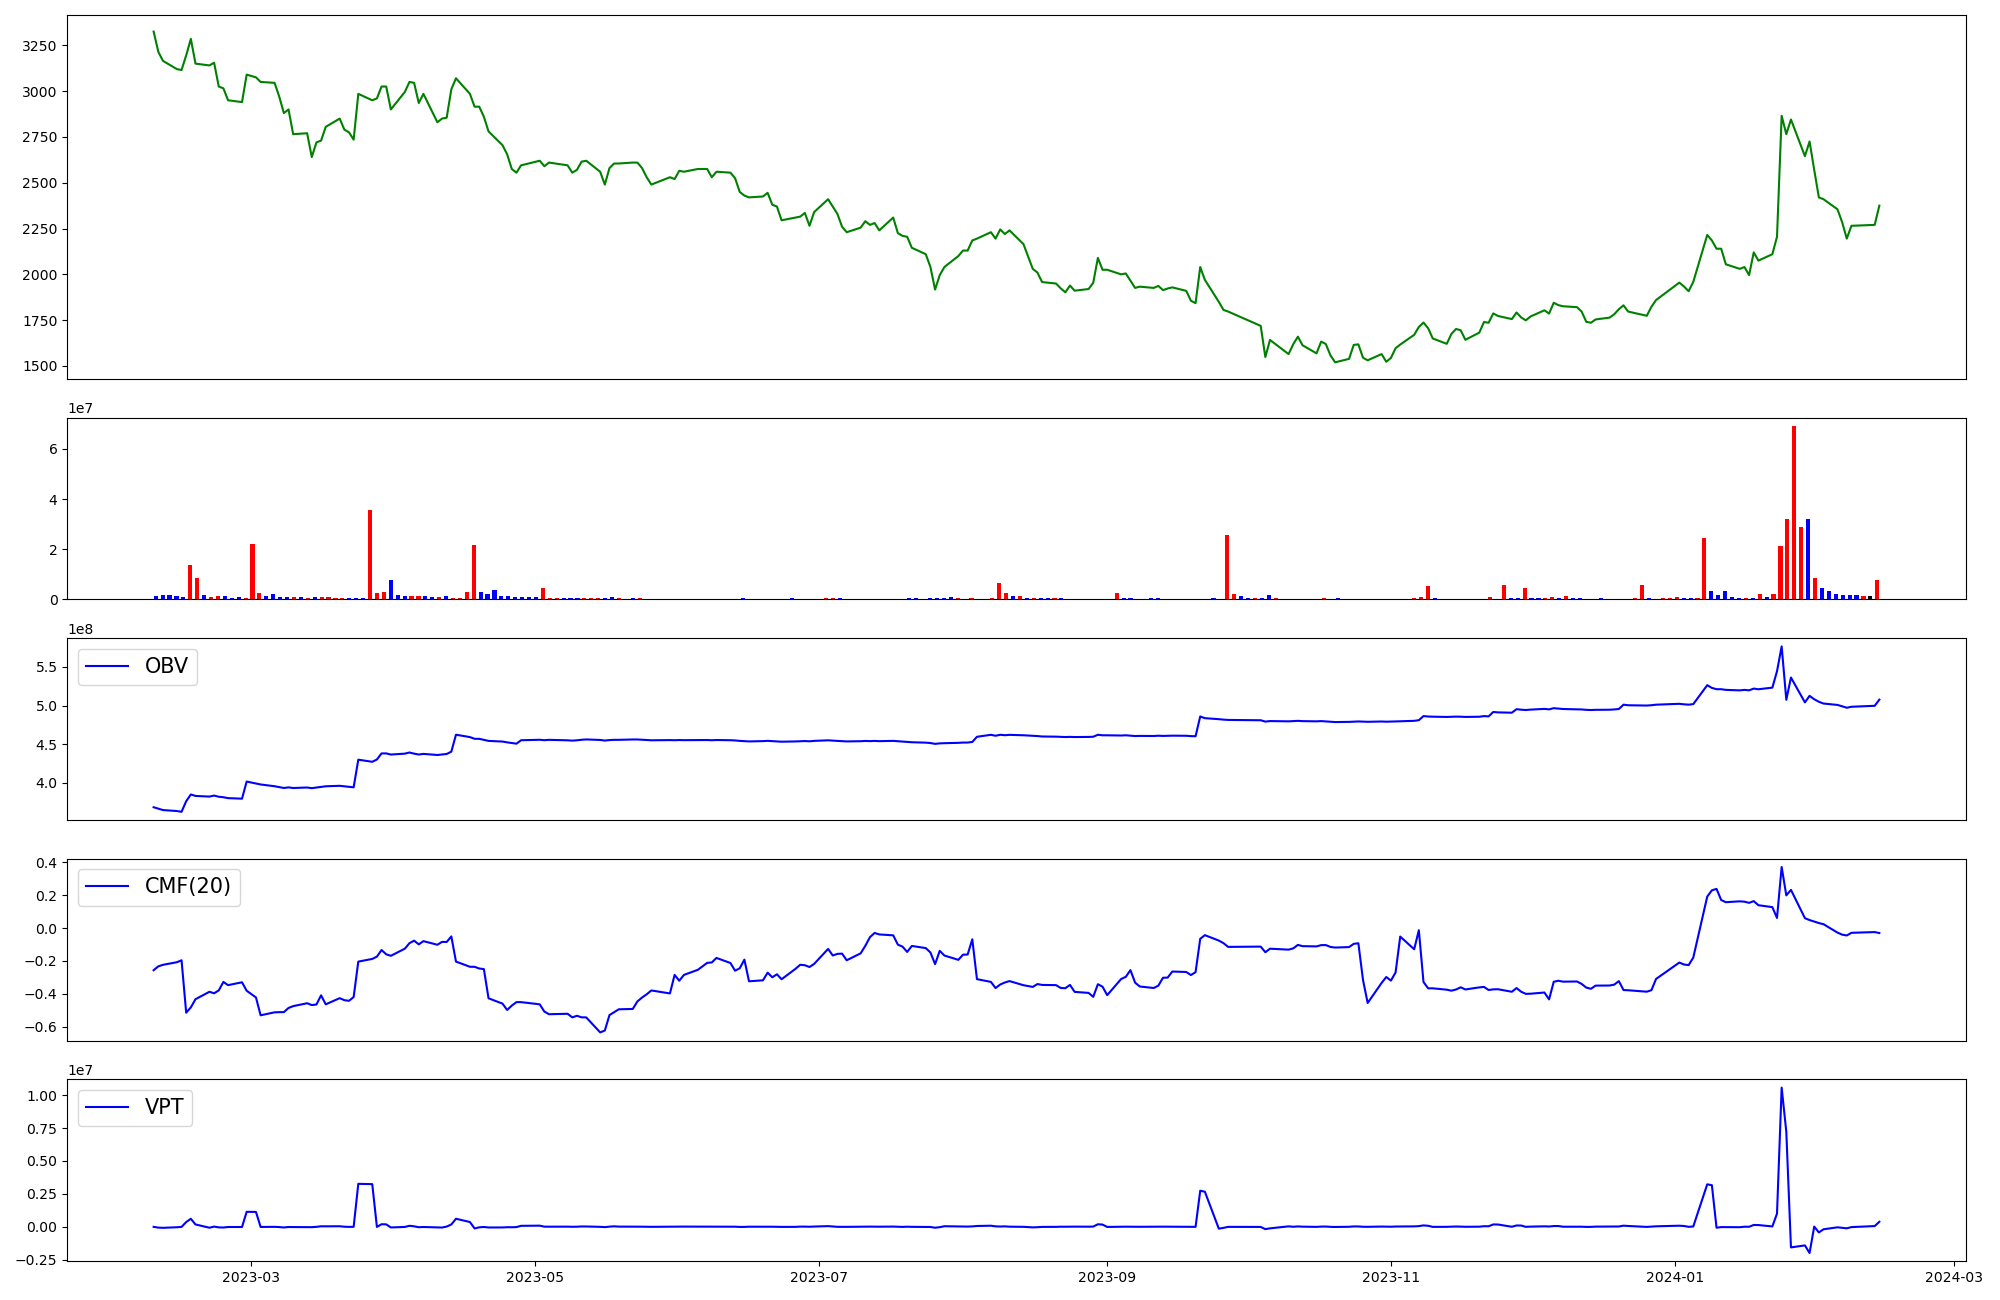Click the 2024-03 x-axis date label

coord(1954,1276)
